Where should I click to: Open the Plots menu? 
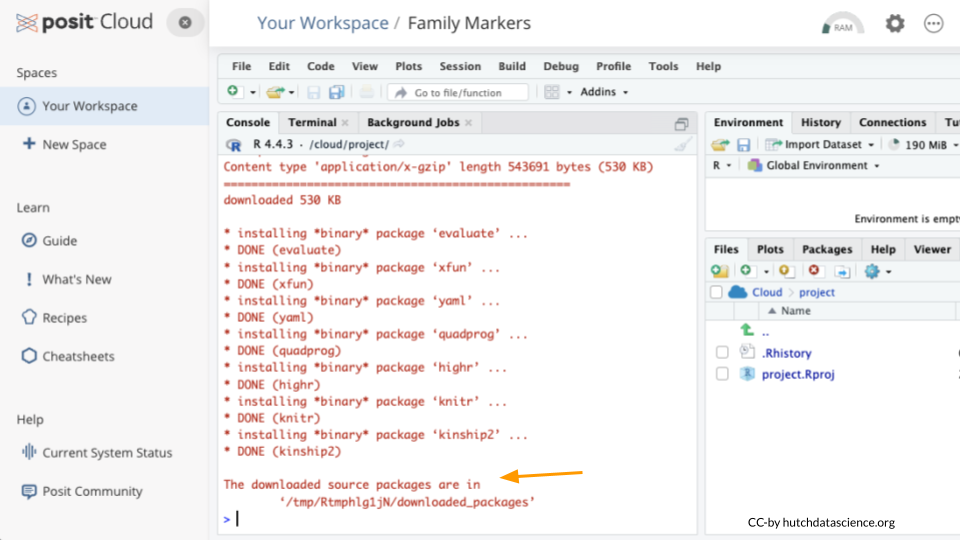(408, 66)
